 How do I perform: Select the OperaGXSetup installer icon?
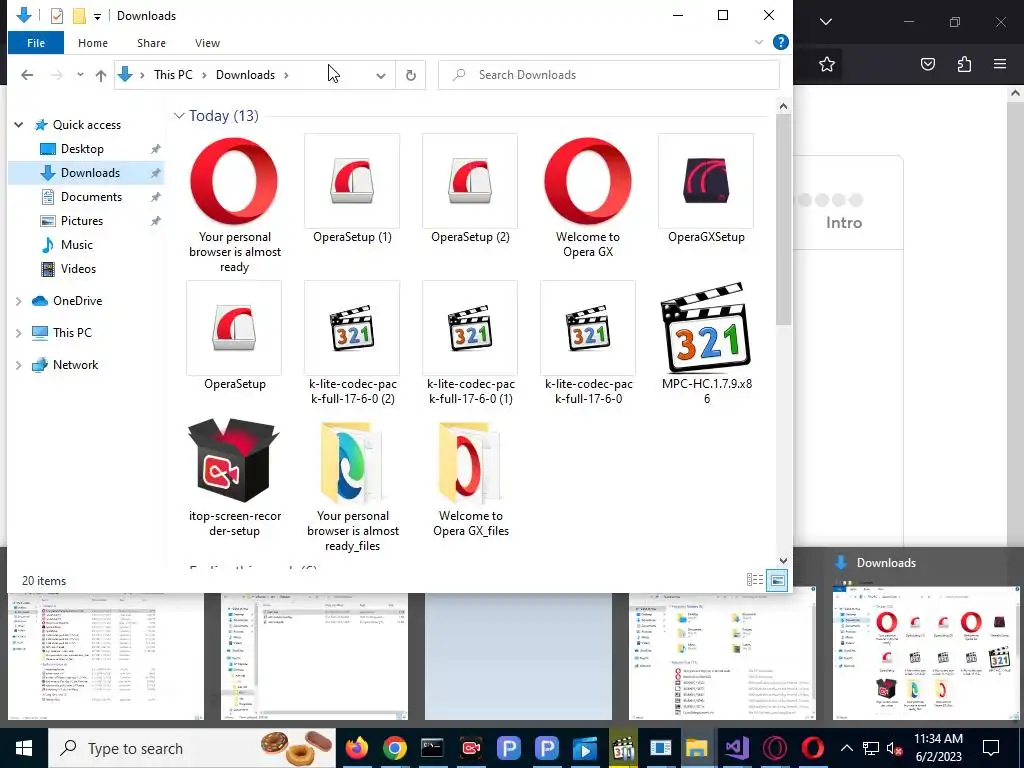[706, 181]
